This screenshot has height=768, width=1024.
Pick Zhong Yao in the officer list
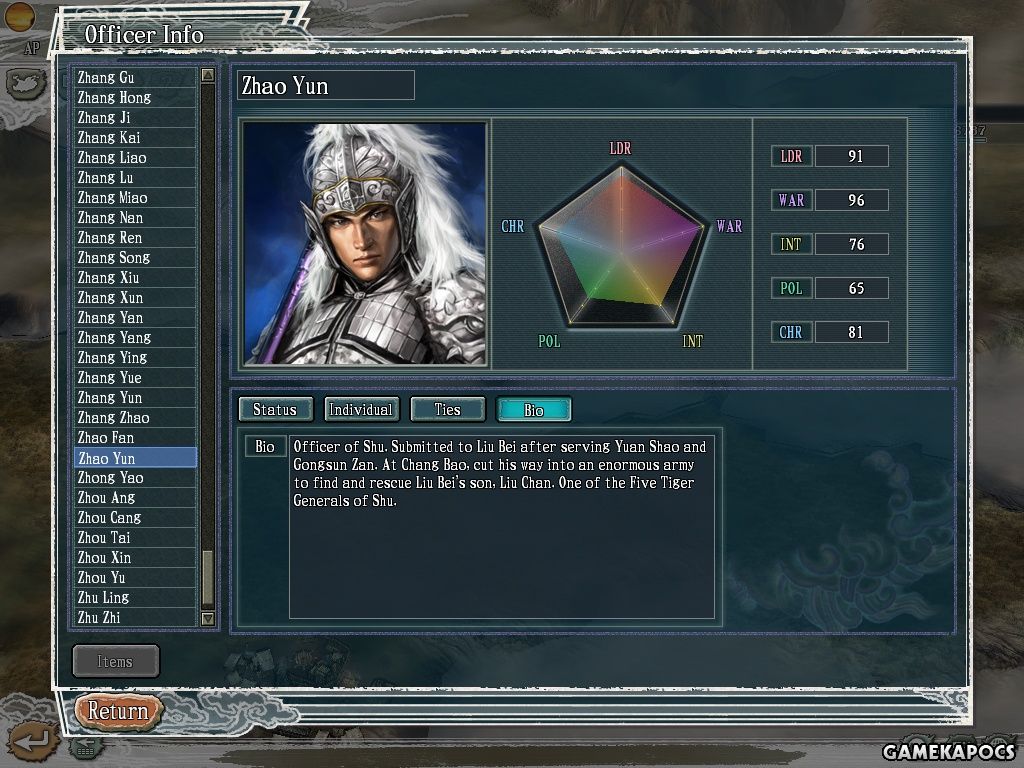tap(135, 477)
